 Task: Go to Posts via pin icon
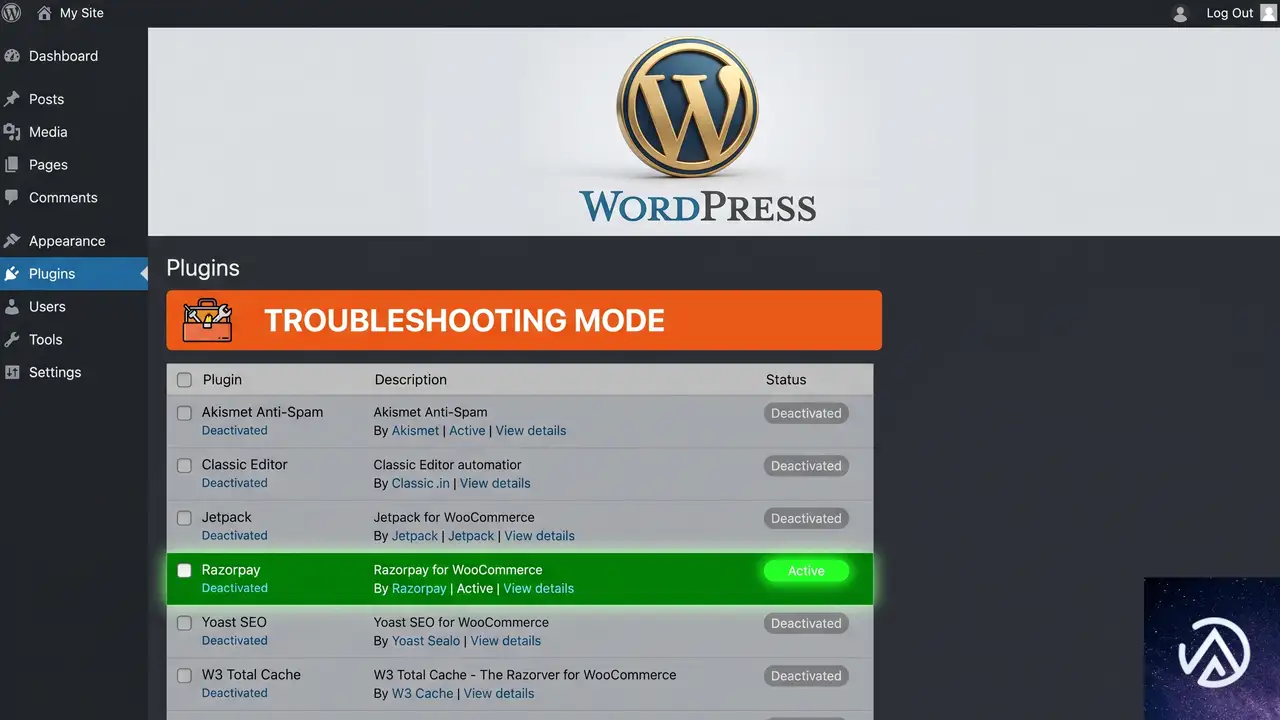(12, 99)
